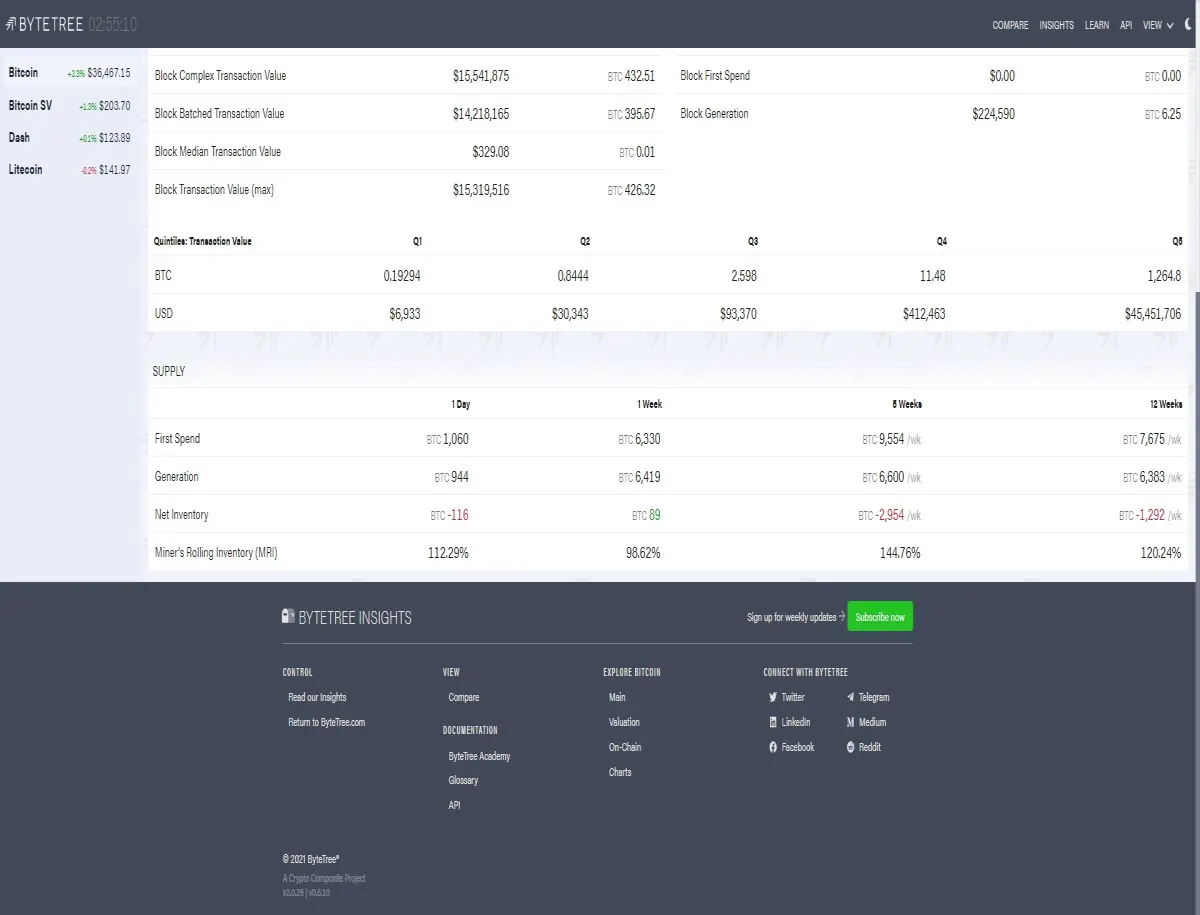Click the Telegram text link
The image size is (1200, 915).
click(x=874, y=697)
